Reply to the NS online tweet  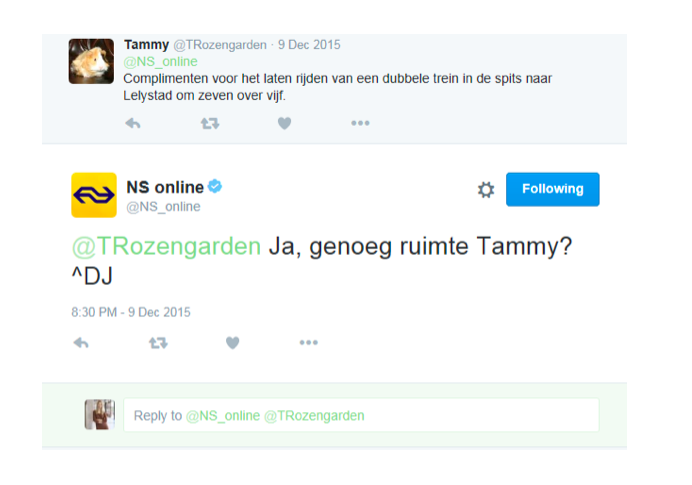click(81, 343)
